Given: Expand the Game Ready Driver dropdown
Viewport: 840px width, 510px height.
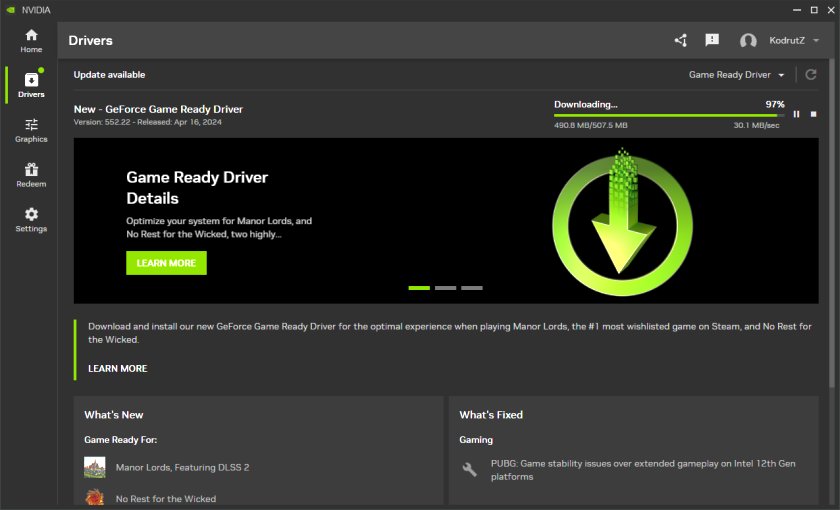Looking at the screenshot, I should coord(737,75).
